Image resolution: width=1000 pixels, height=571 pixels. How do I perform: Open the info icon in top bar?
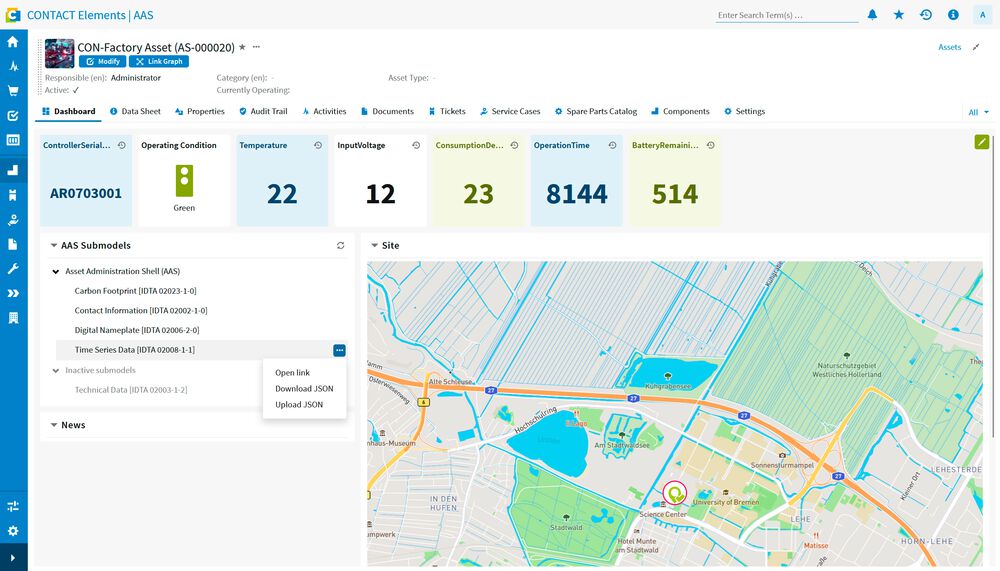coord(953,15)
